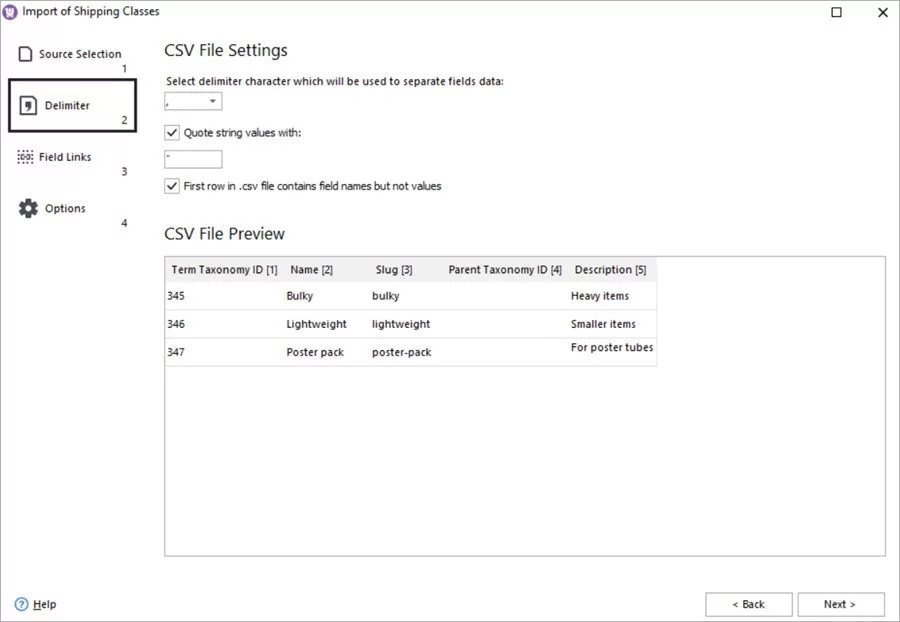The image size is (900, 622).
Task: Click the Options gear icon
Action: (28, 207)
